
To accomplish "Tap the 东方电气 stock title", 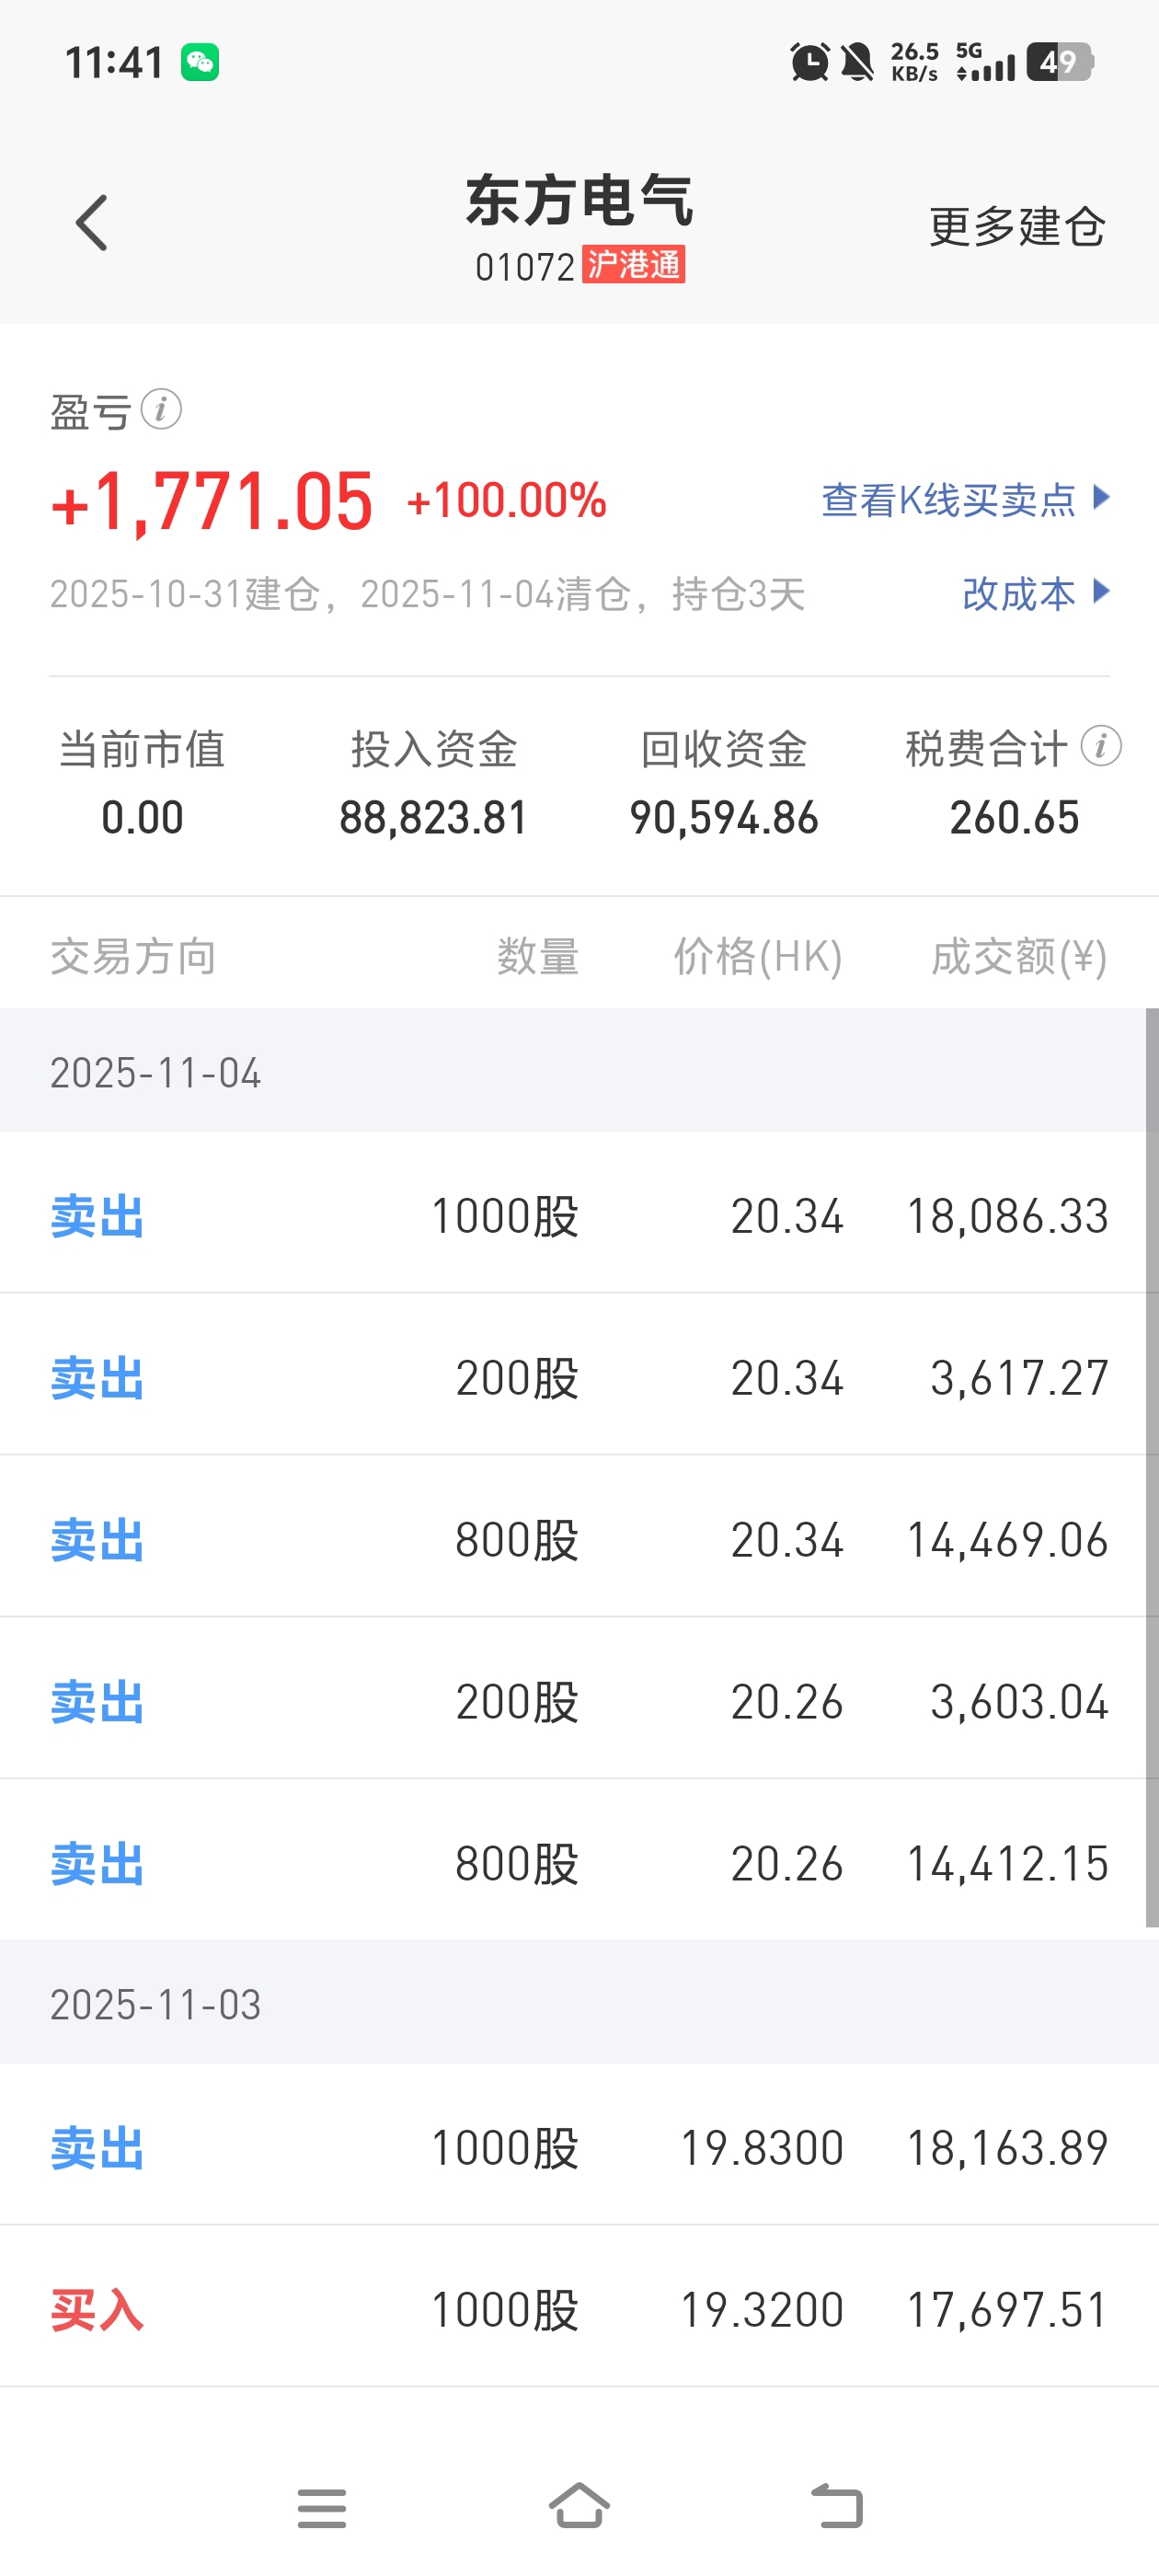I will [579, 200].
